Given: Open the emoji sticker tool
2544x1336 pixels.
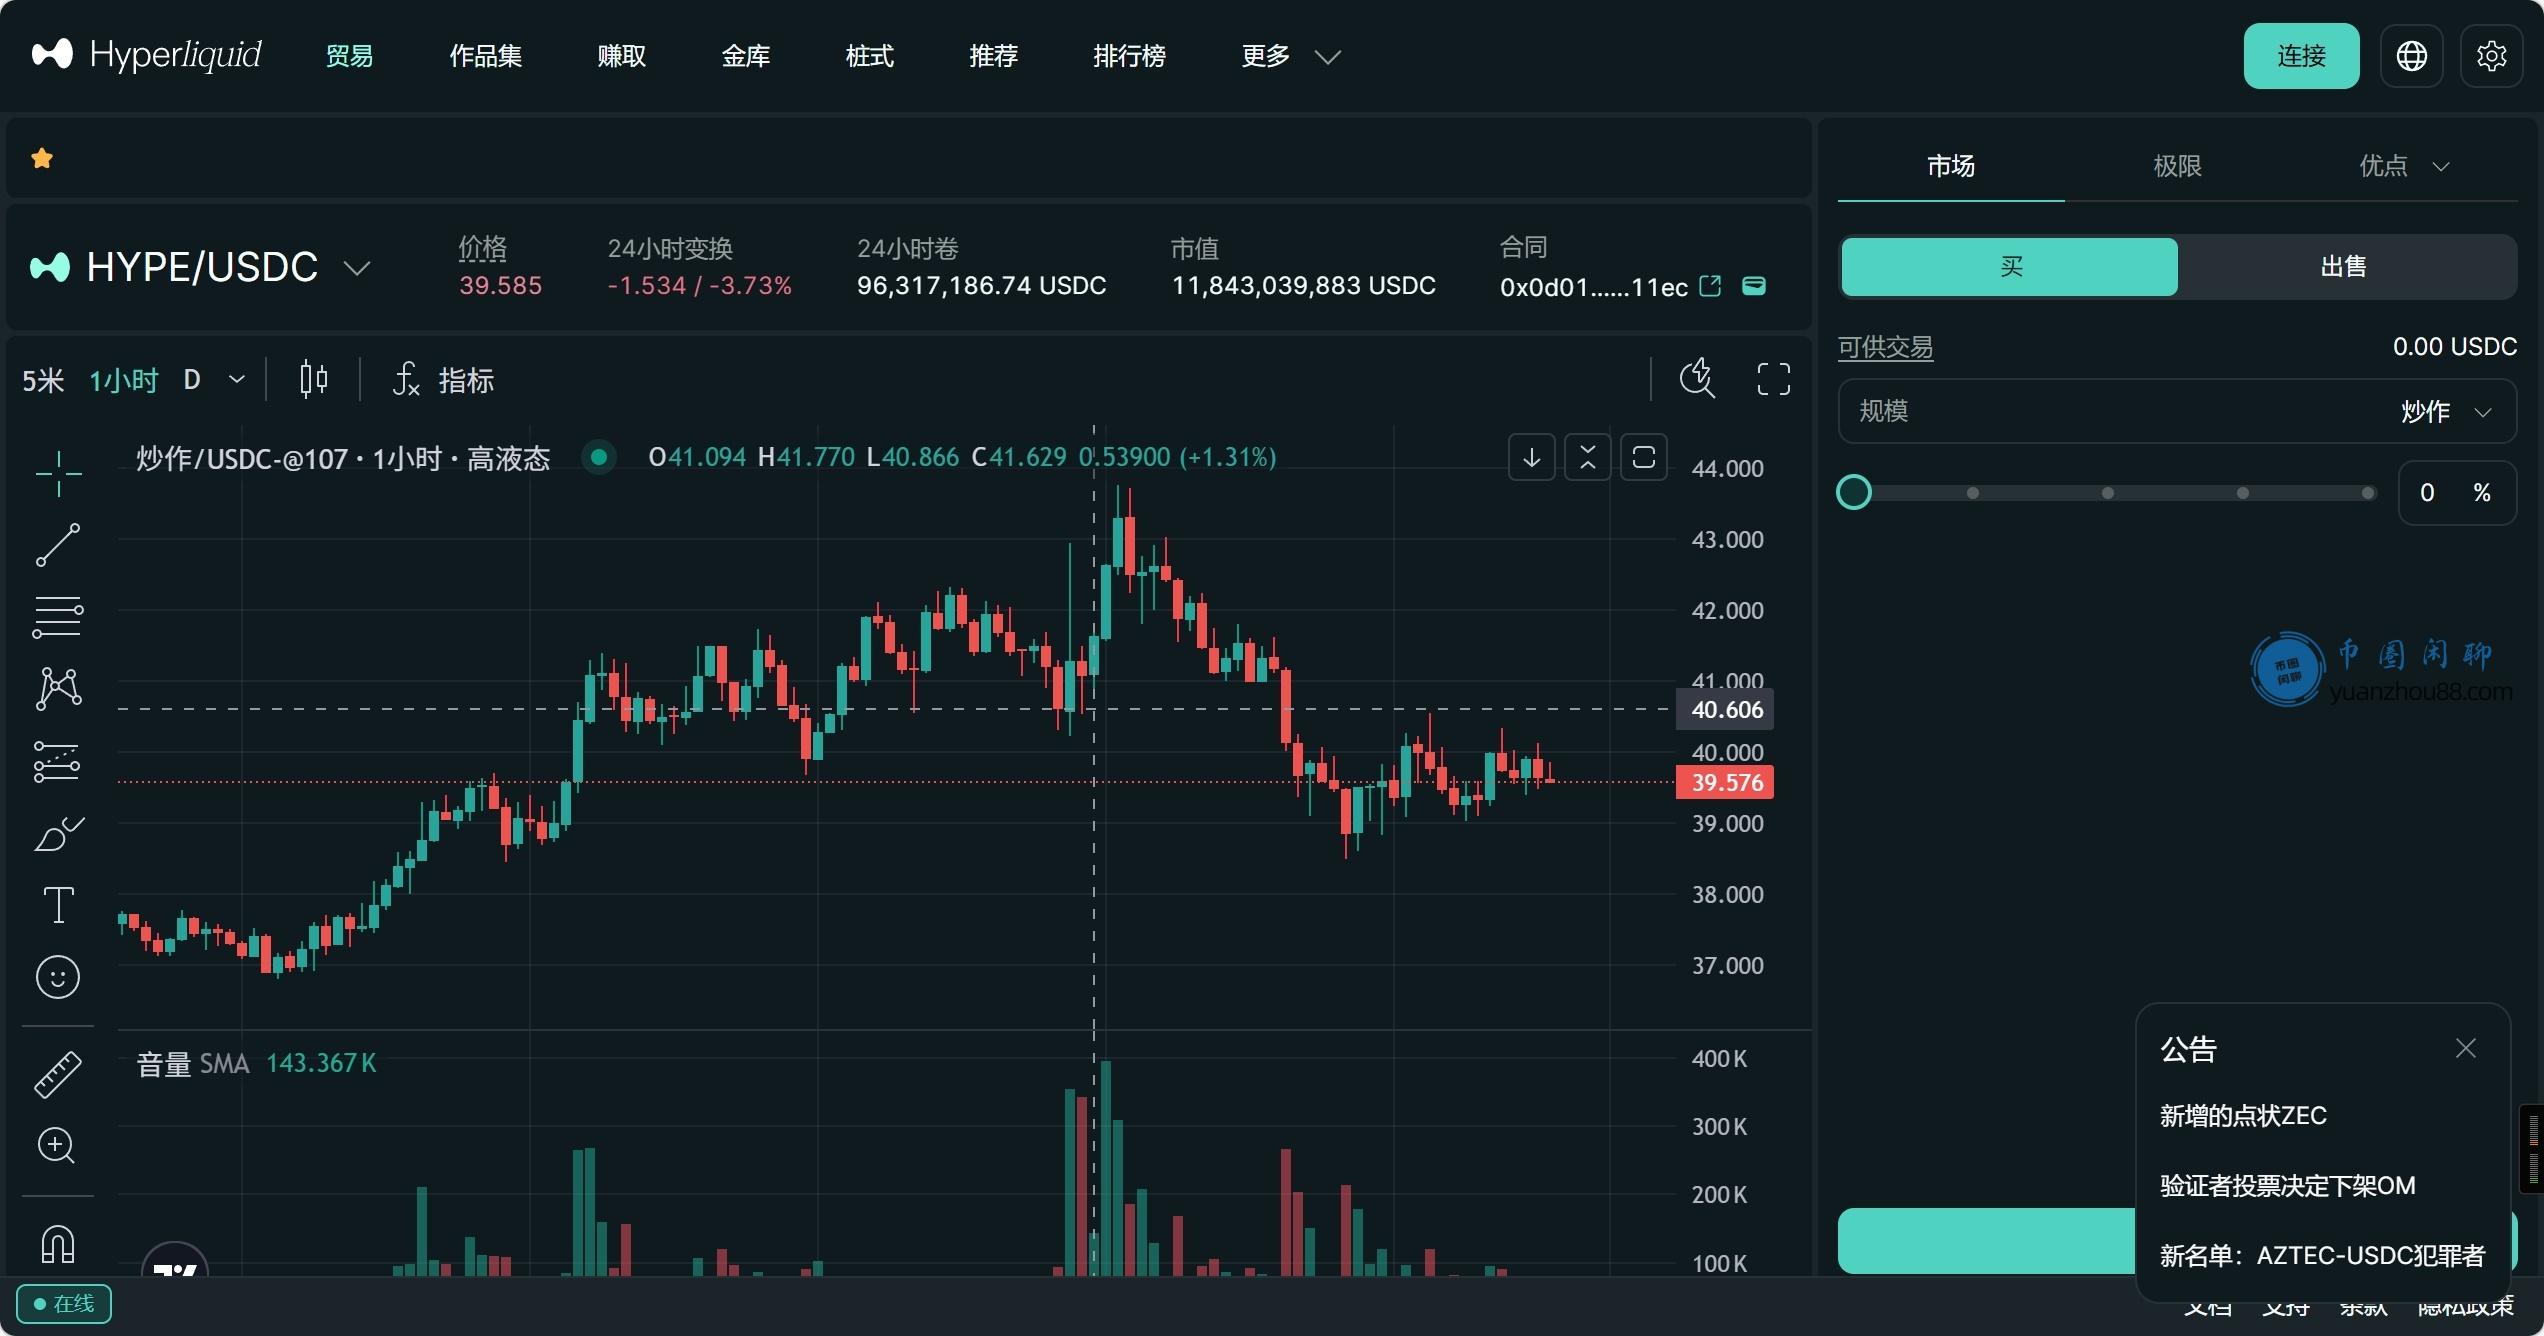Looking at the screenshot, I should pos(58,977).
